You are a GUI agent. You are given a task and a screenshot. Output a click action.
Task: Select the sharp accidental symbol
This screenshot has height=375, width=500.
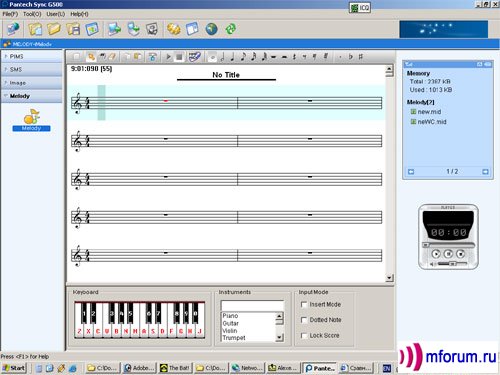point(361,57)
